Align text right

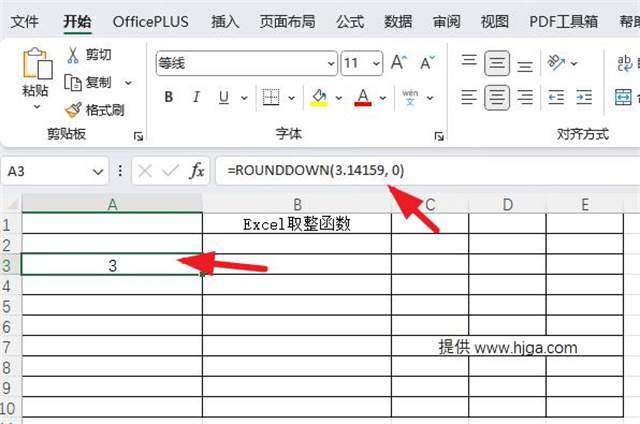(525, 97)
